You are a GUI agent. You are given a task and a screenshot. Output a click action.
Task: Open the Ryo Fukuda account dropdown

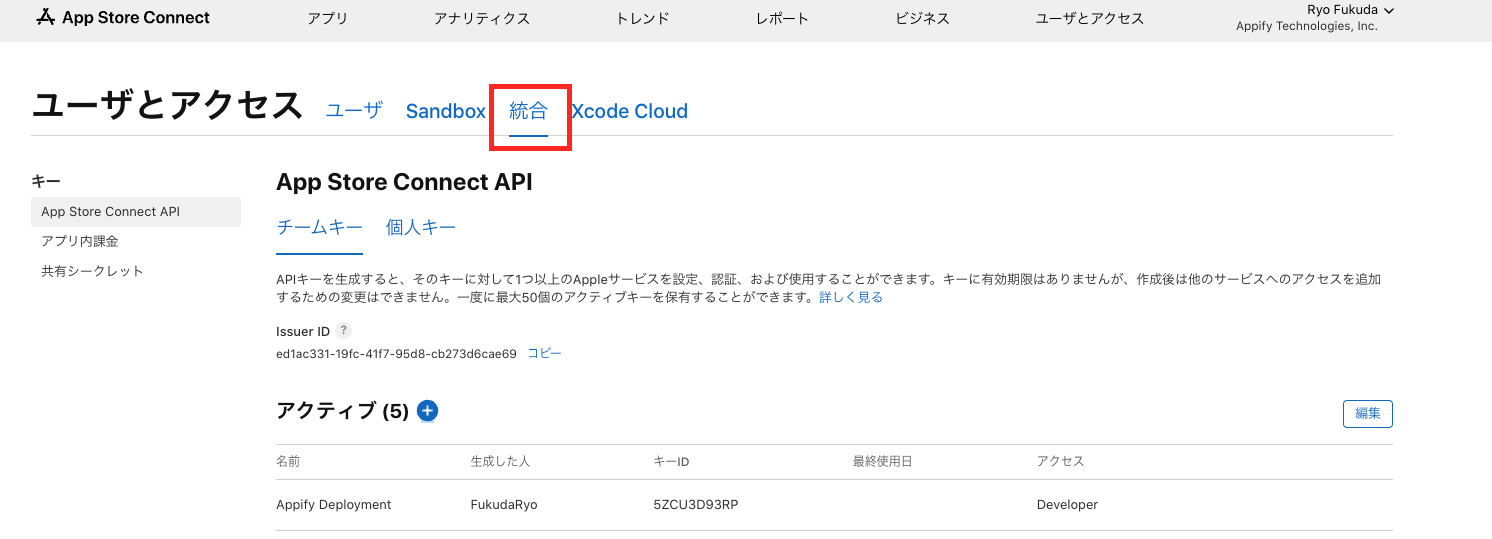tap(1350, 10)
